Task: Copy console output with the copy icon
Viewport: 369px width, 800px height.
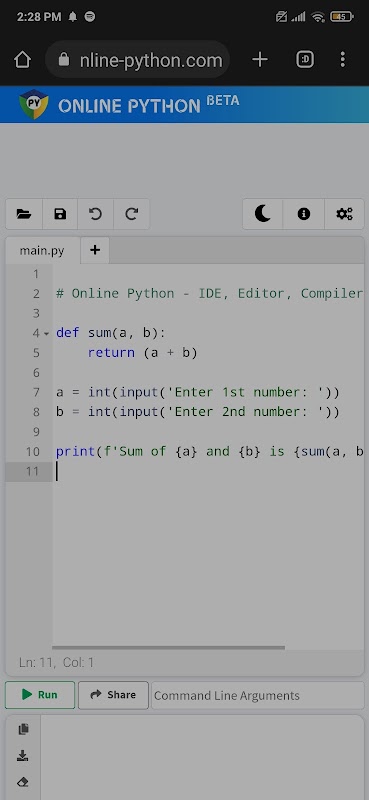Action: pyautogui.click(x=23, y=729)
